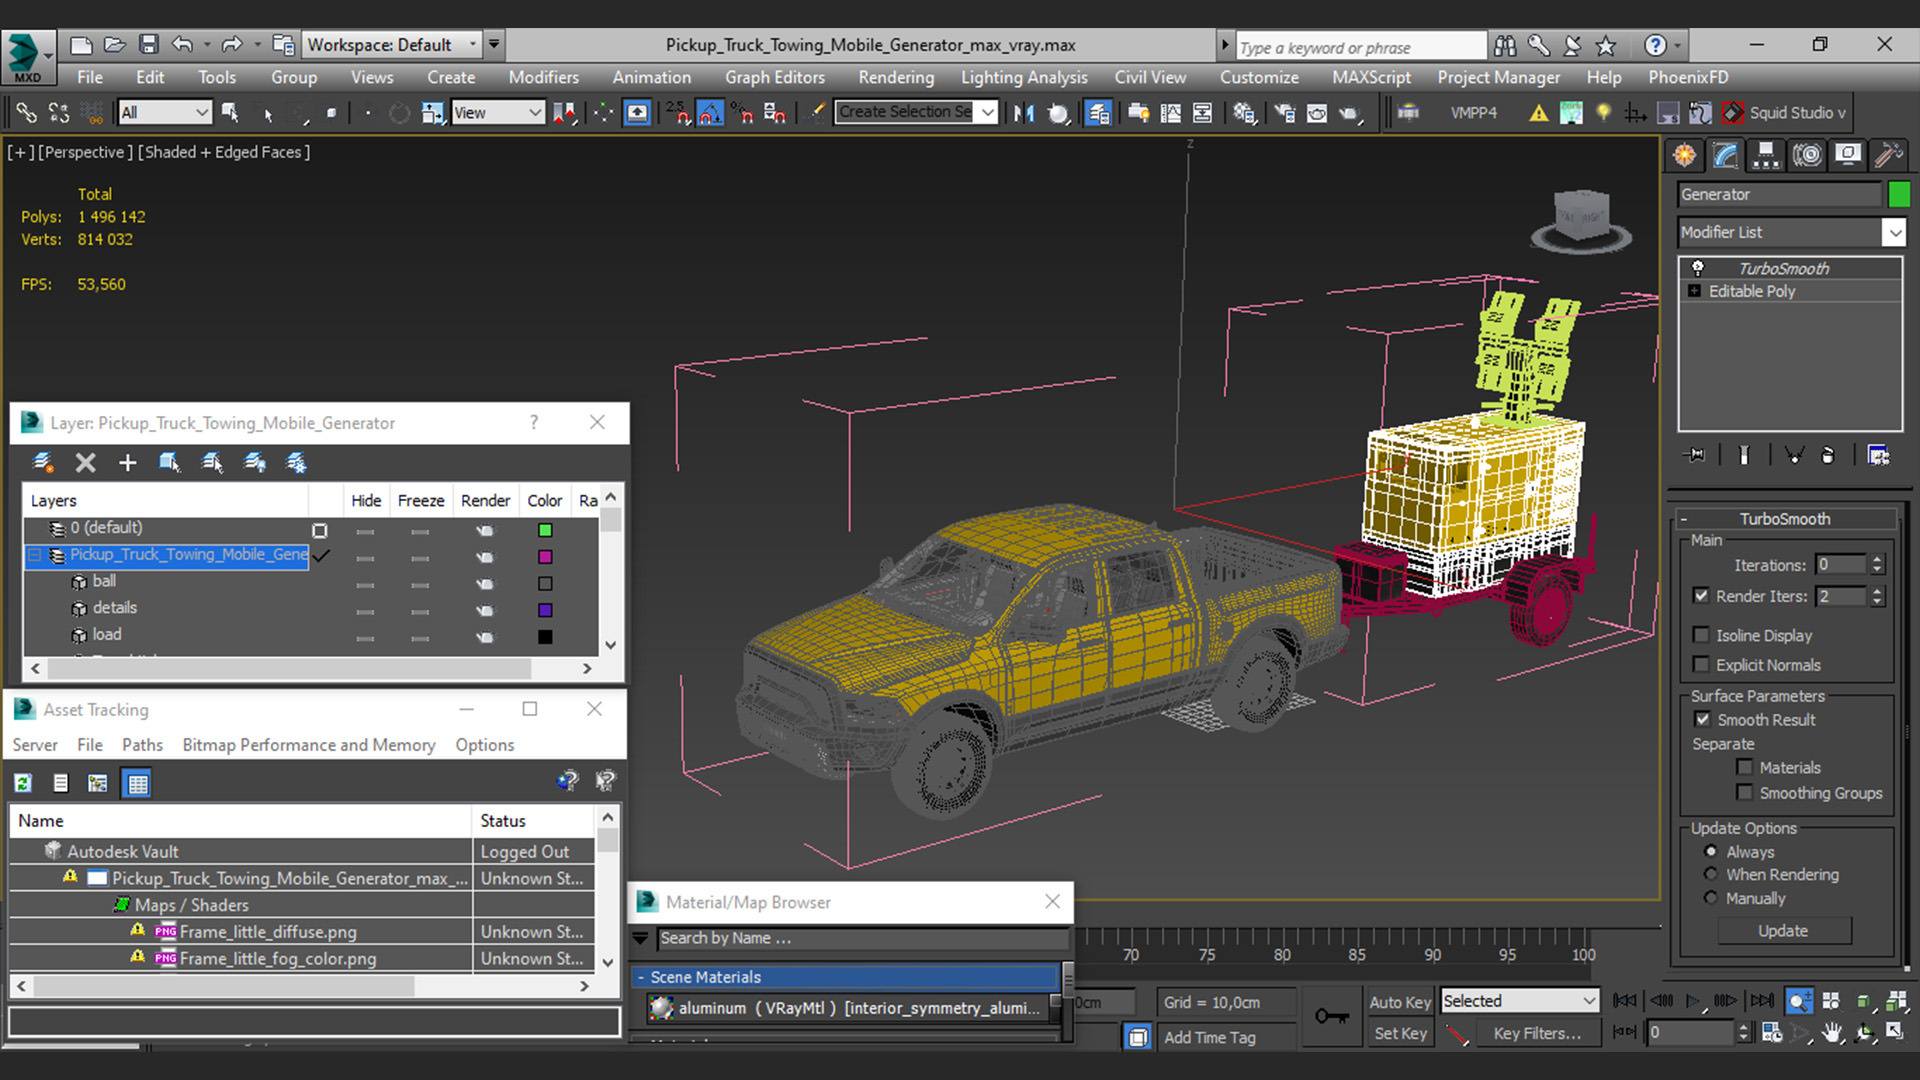This screenshot has height=1080, width=1920.
Task: Switch Asset Tracking to table view icon
Action: coord(137,783)
